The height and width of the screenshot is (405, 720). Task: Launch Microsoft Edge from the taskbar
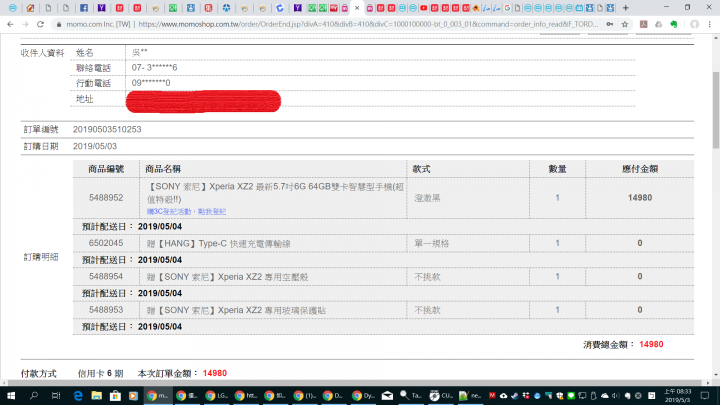click(x=78, y=395)
